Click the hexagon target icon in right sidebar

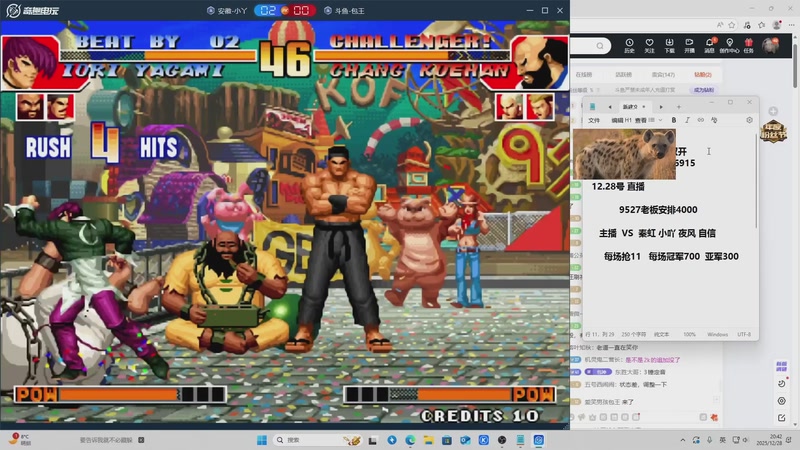(782, 401)
